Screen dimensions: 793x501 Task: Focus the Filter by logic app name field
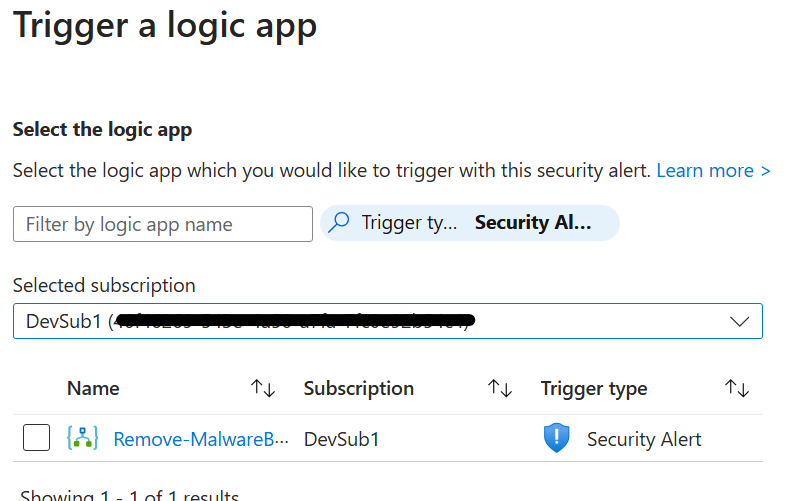[x=163, y=224]
